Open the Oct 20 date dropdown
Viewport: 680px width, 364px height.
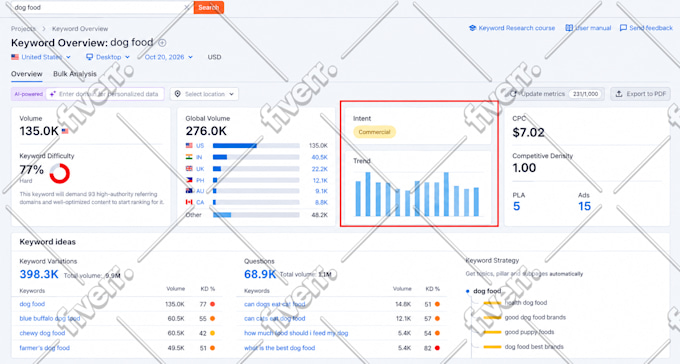(x=168, y=57)
